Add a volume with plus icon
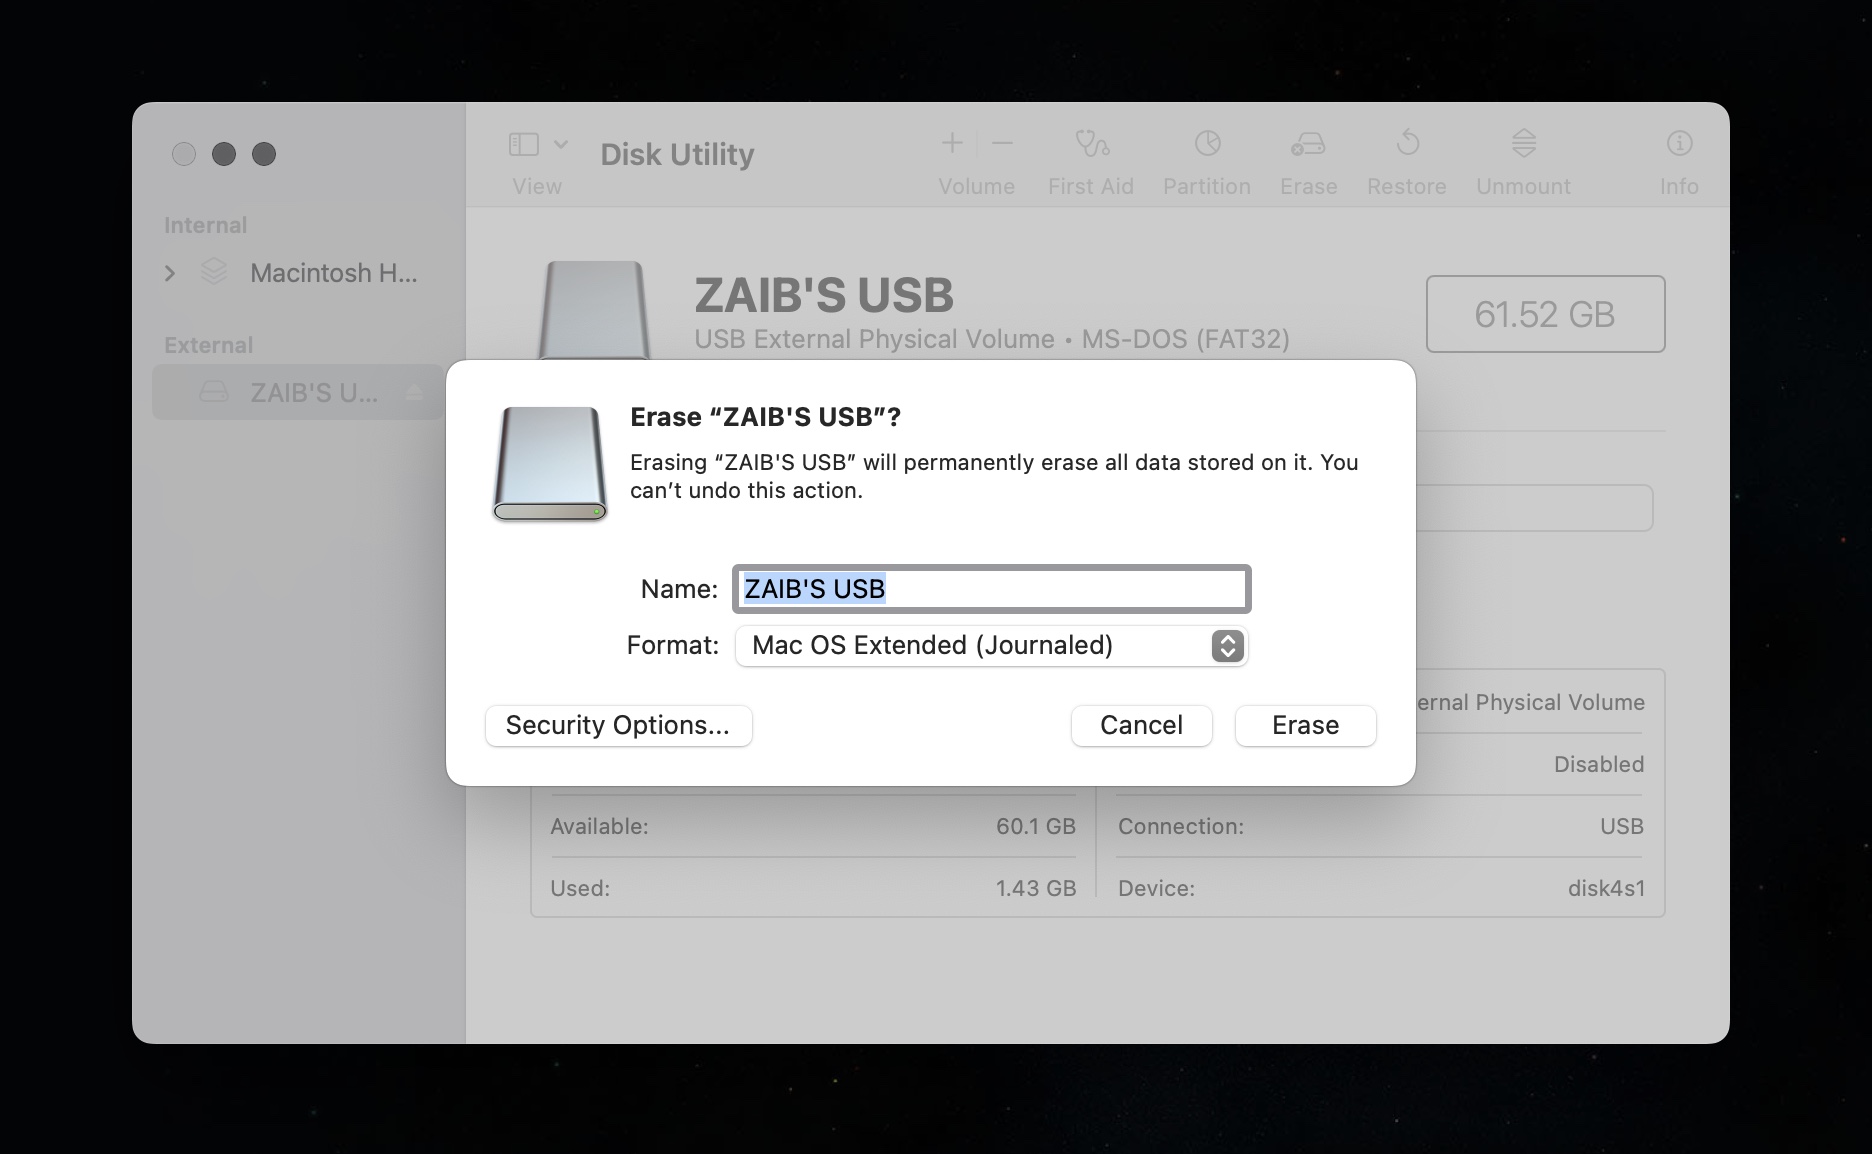 tap(952, 144)
